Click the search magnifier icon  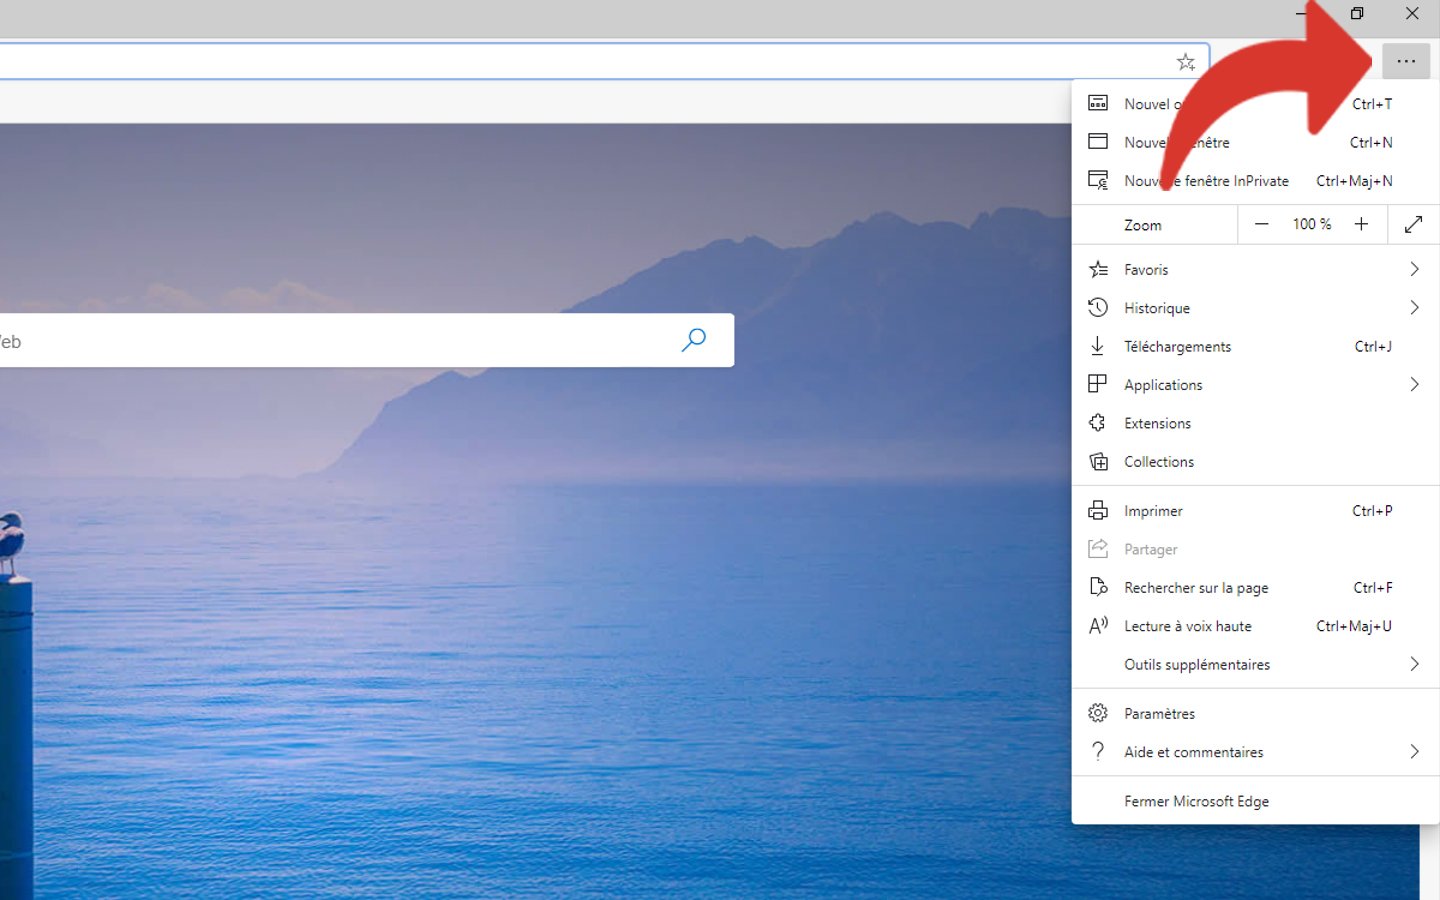pos(693,340)
